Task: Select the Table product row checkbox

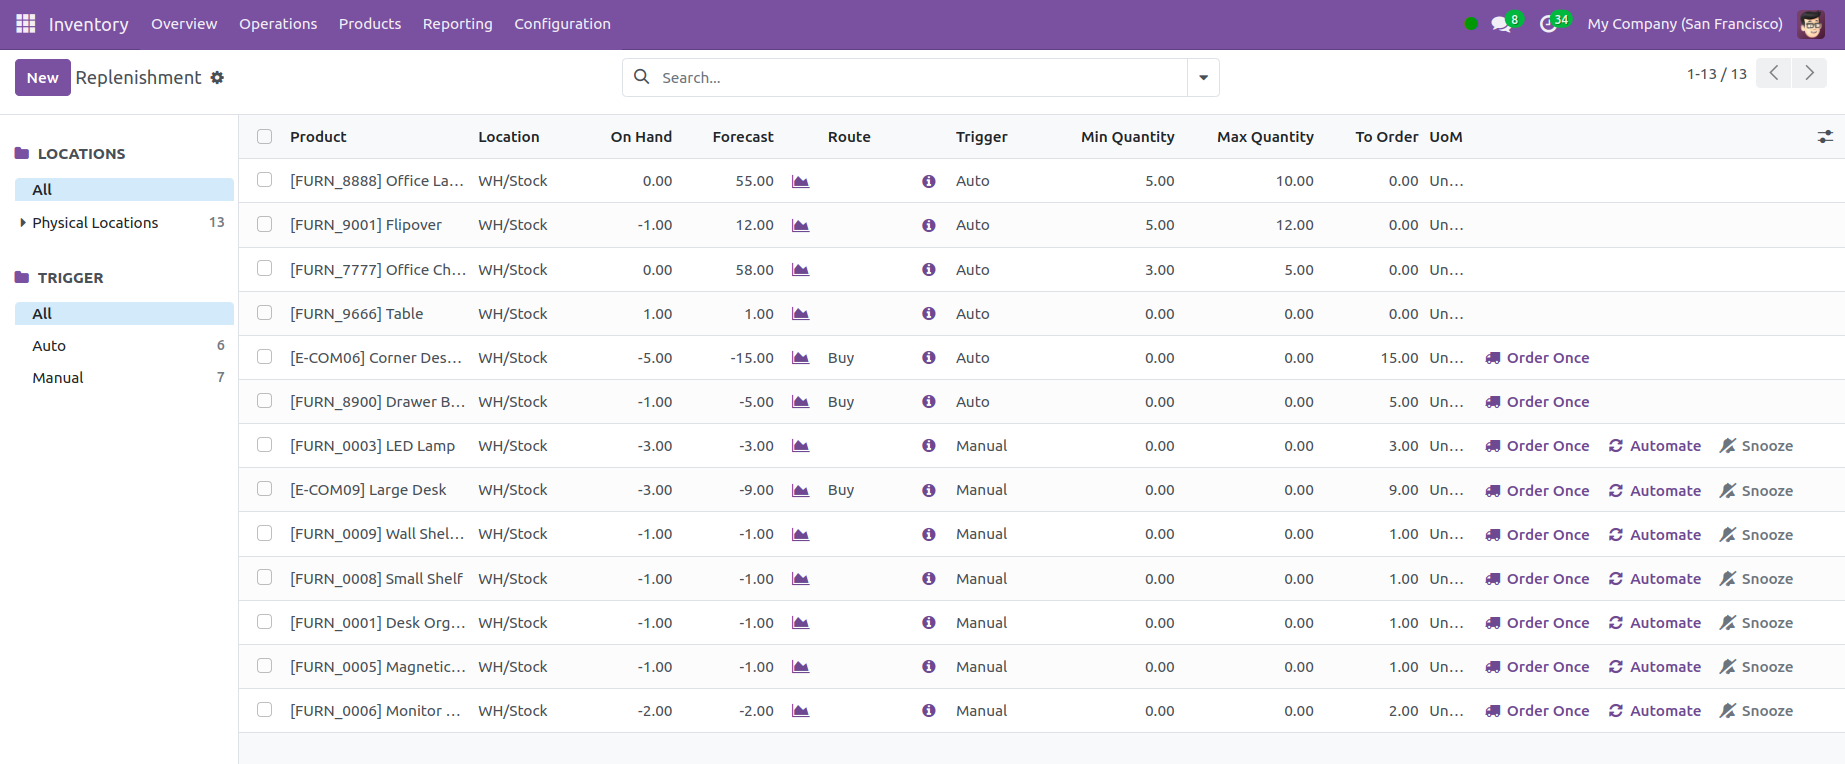Action: pos(264,313)
